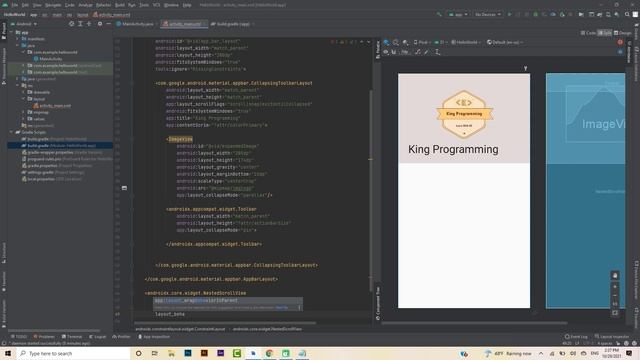640x360 pixels.
Task: Open the Pixel device preview dropdown
Action: [x=422, y=42]
